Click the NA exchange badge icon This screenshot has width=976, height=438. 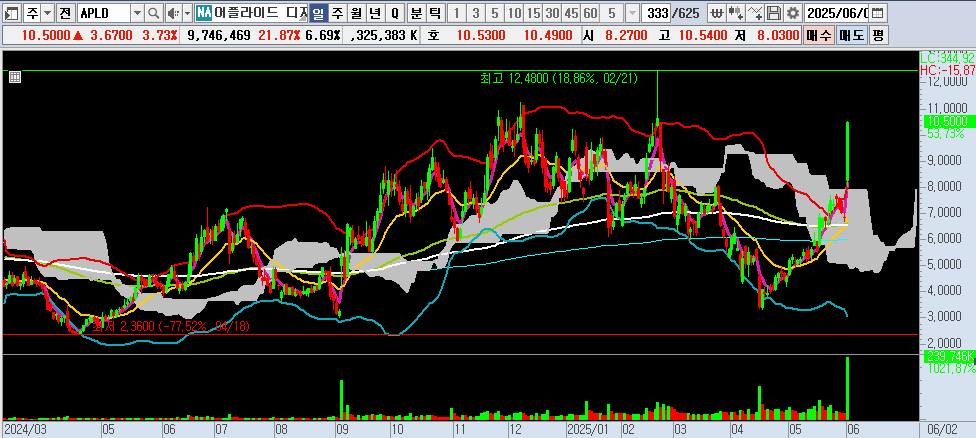click(x=204, y=12)
